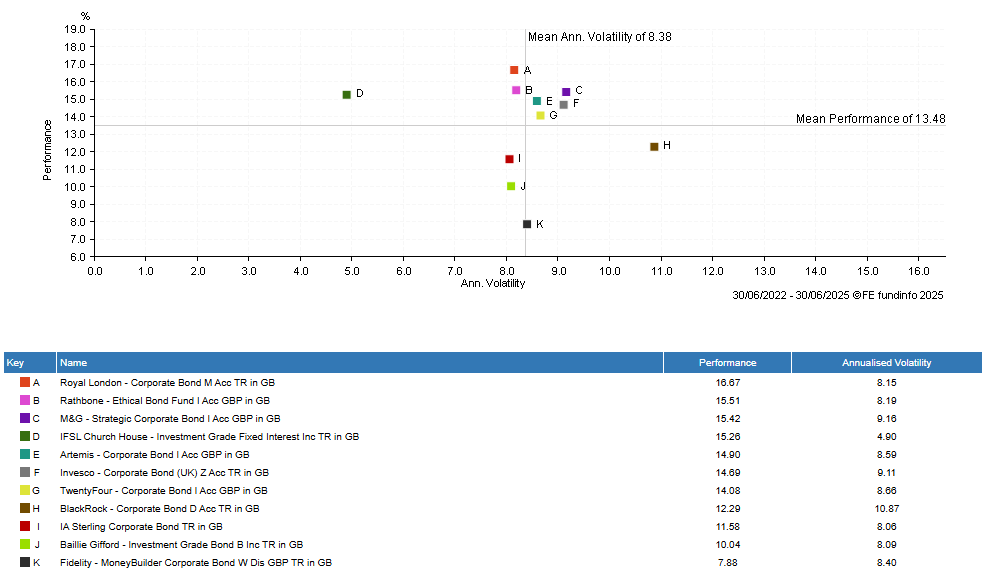
Task: Click dark green key swatch for row D
Action: [x=25, y=436]
